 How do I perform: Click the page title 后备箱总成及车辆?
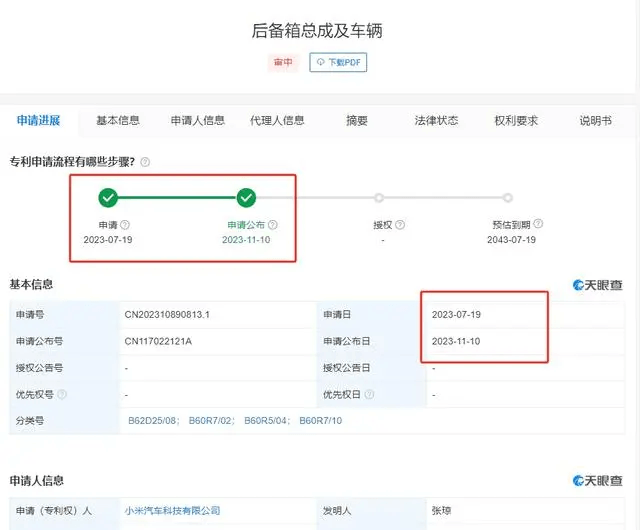tap(317, 31)
